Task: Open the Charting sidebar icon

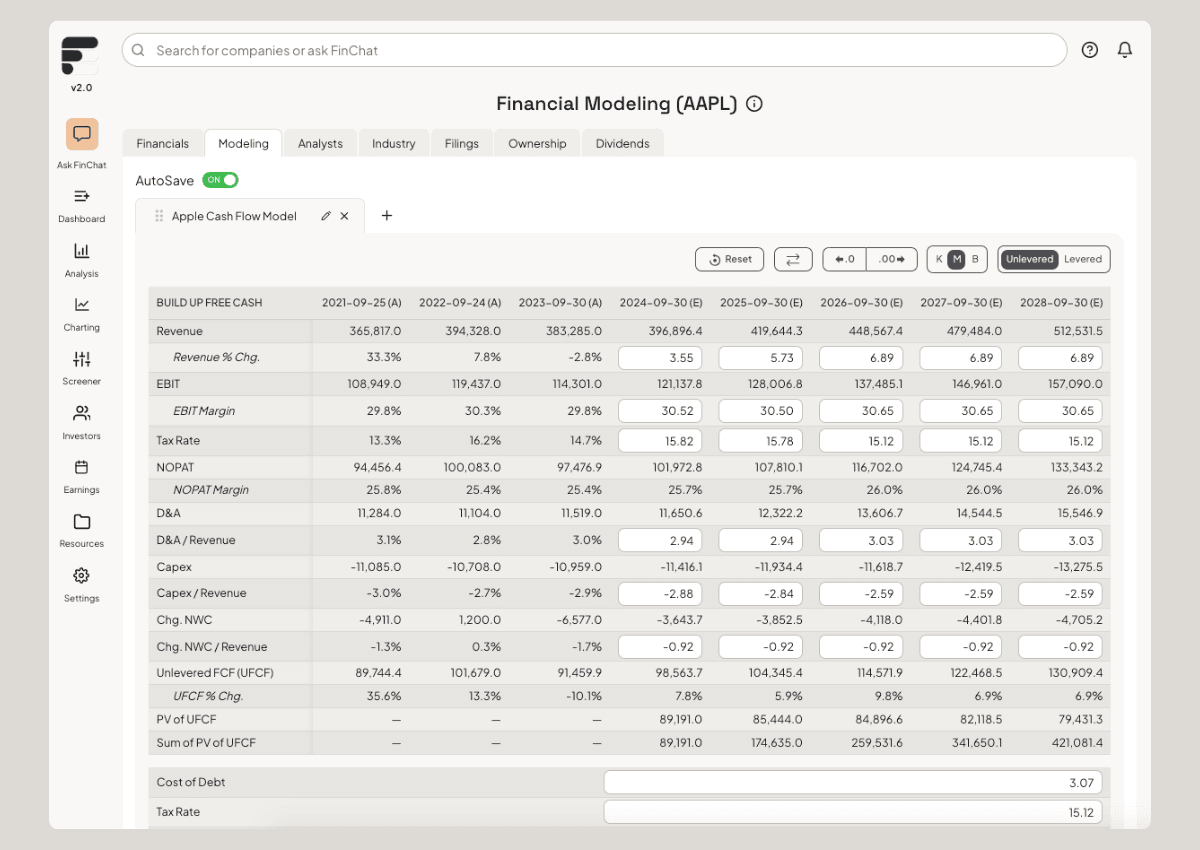Action: tap(82, 305)
